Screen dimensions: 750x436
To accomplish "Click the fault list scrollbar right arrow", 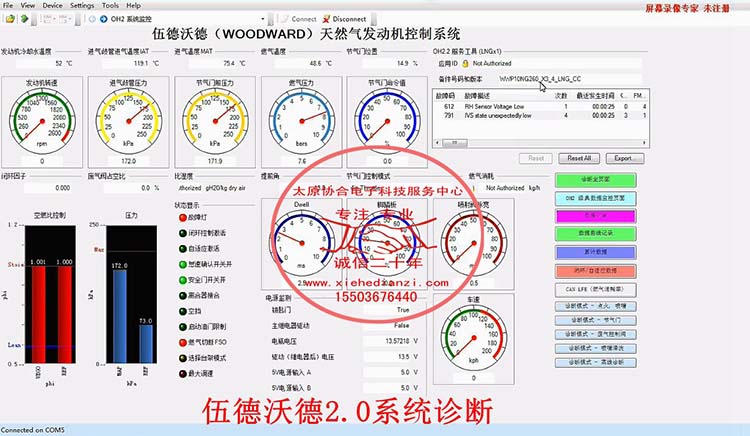I will click(x=644, y=142).
